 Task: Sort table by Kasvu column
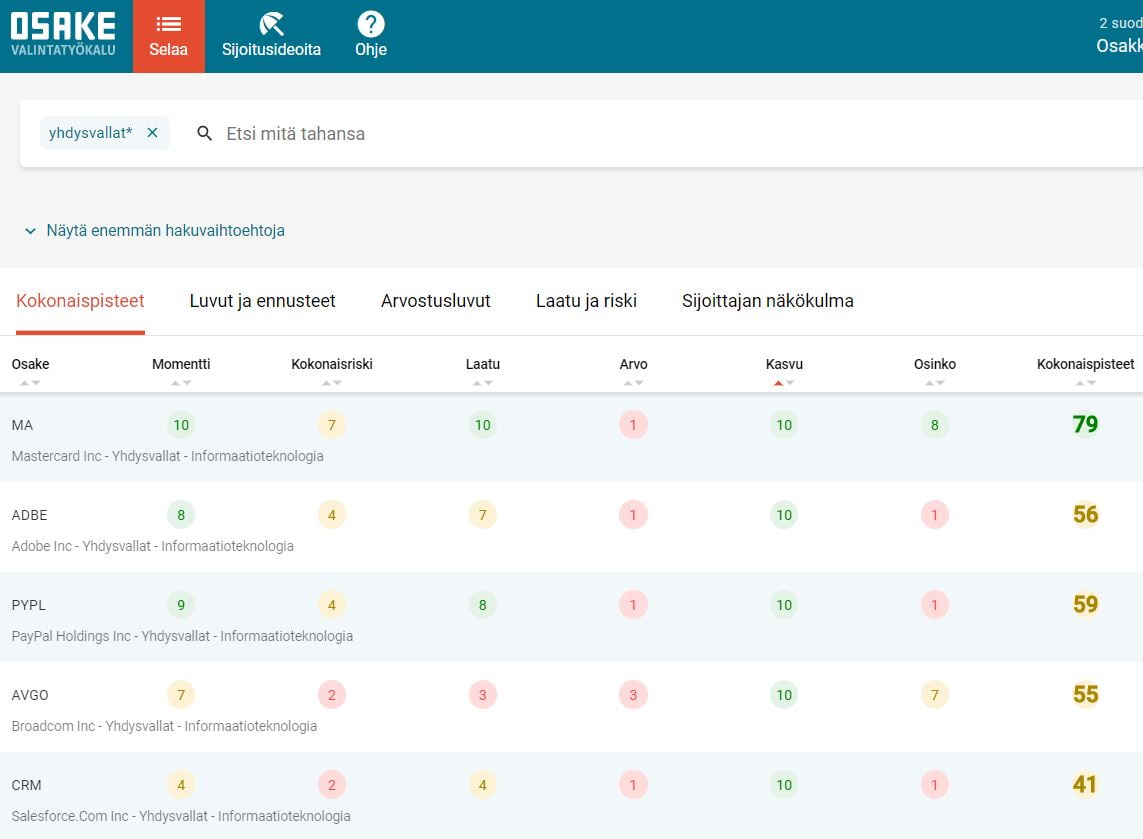click(x=784, y=364)
